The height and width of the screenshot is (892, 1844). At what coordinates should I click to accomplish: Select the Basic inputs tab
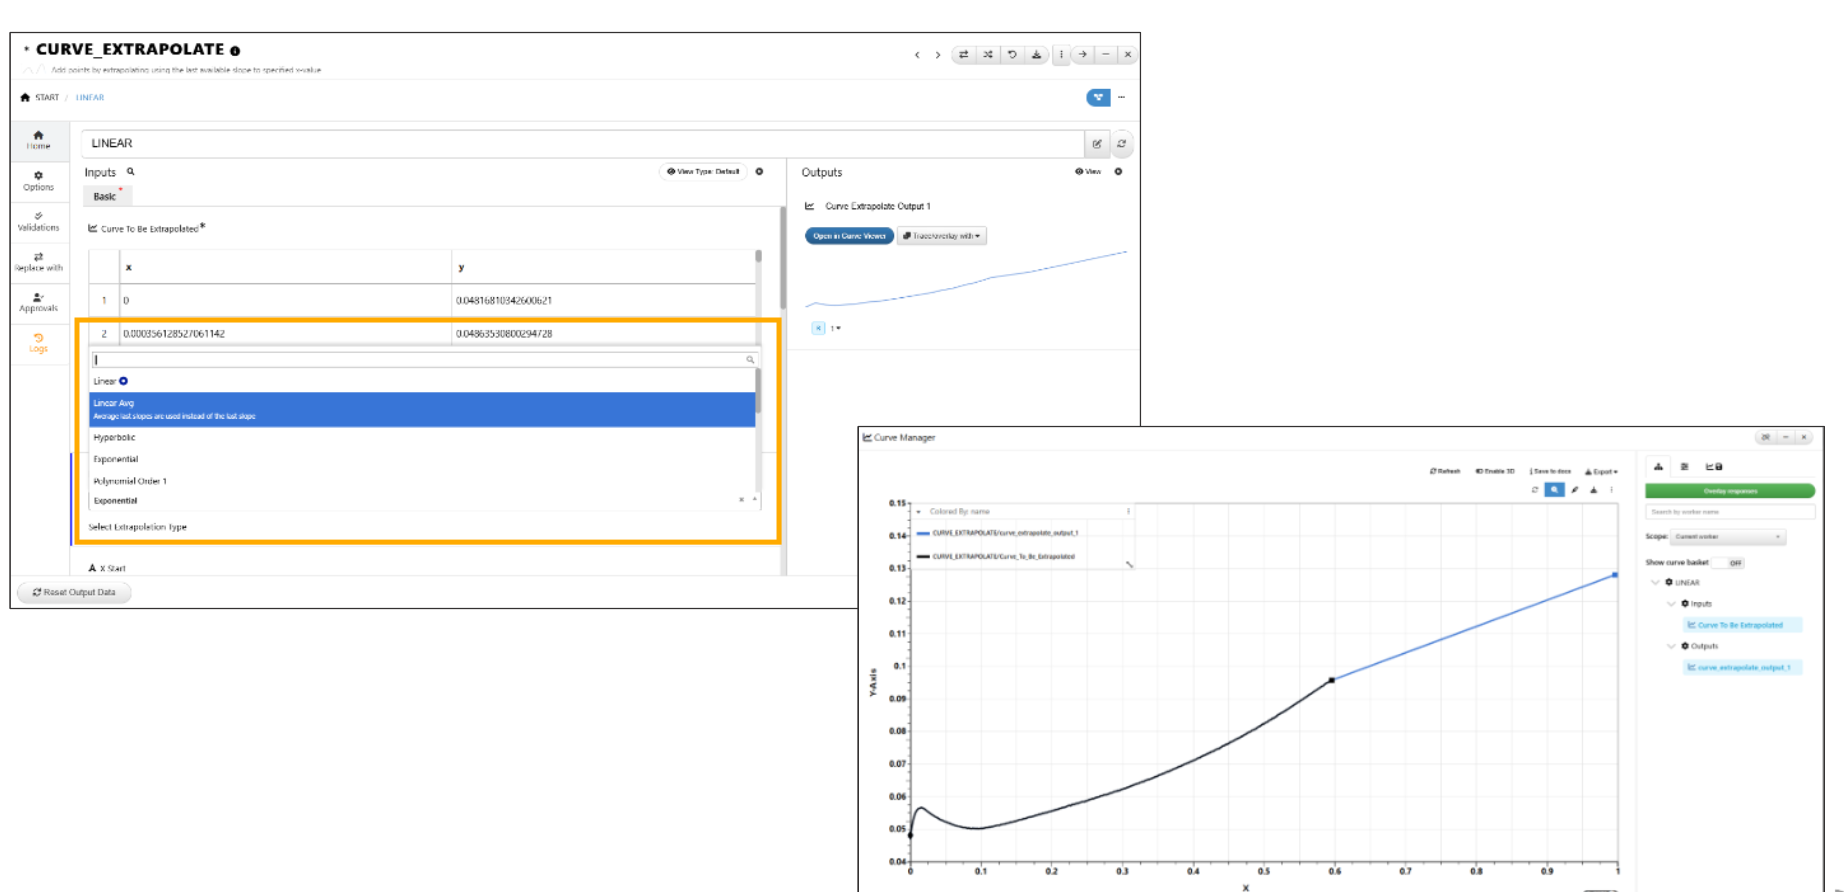(105, 197)
